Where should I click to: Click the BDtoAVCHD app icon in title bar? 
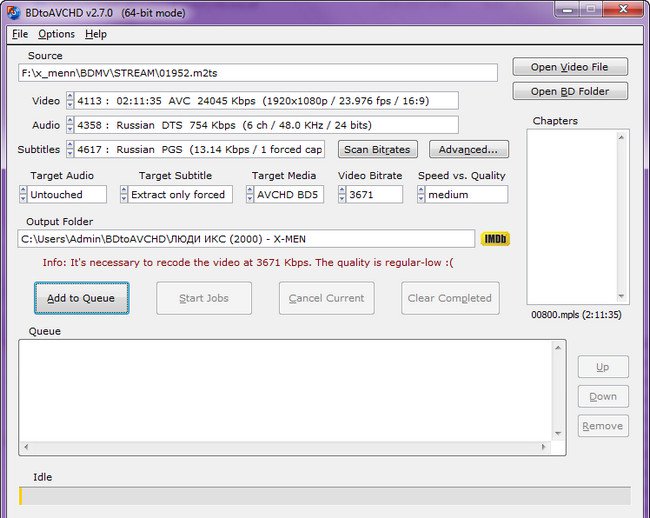(13, 12)
